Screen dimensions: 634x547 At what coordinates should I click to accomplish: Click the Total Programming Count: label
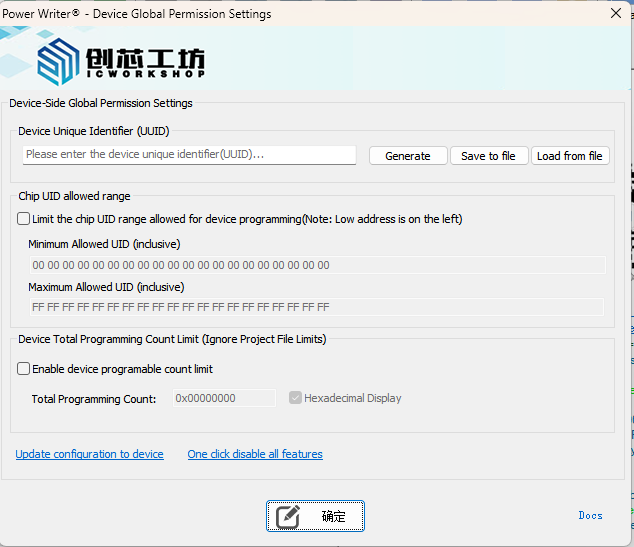94,399
